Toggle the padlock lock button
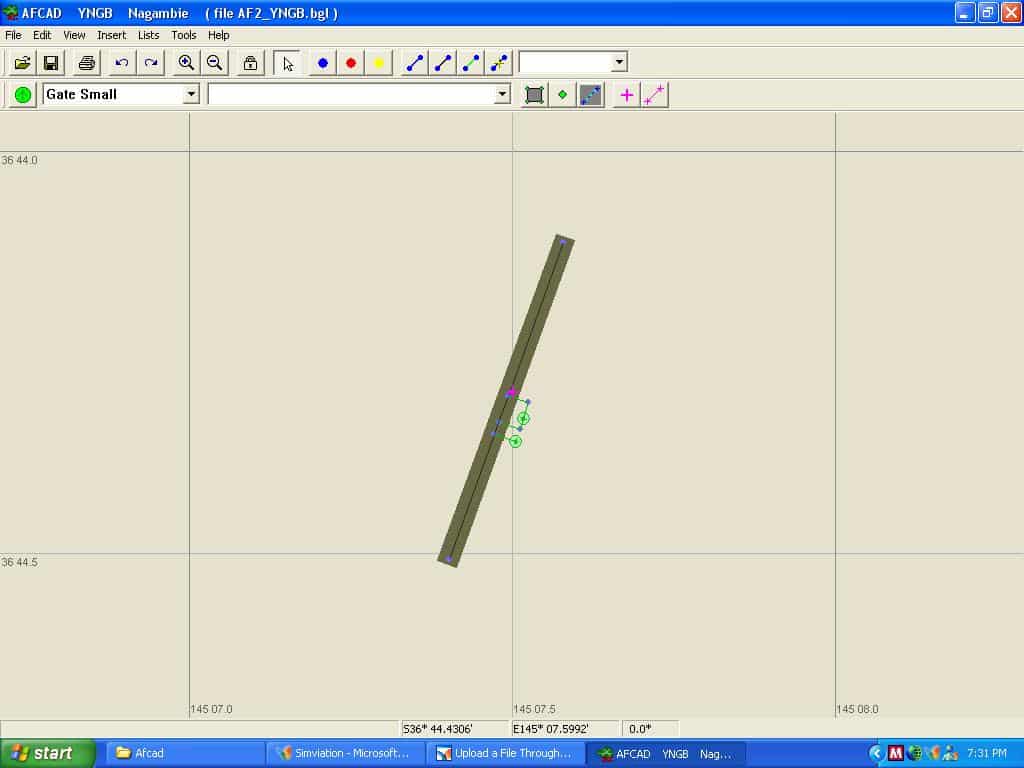Image resolution: width=1024 pixels, height=768 pixels. [250, 63]
